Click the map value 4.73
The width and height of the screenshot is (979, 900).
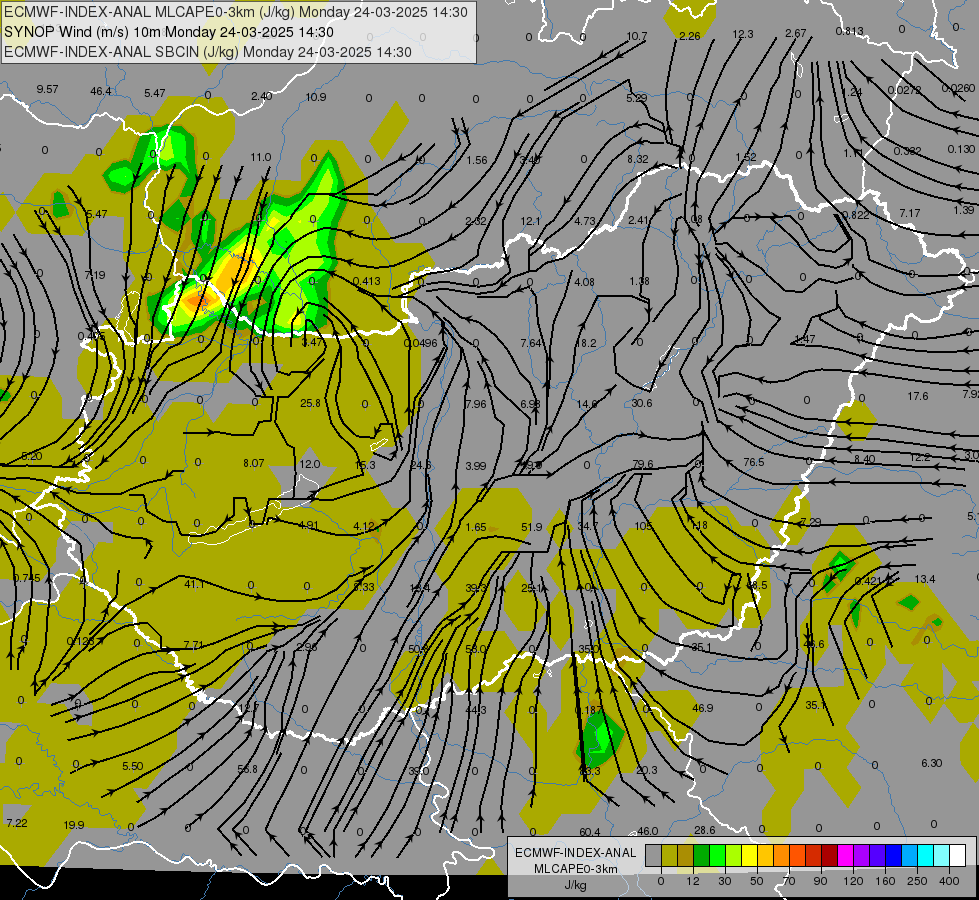[x=585, y=221]
